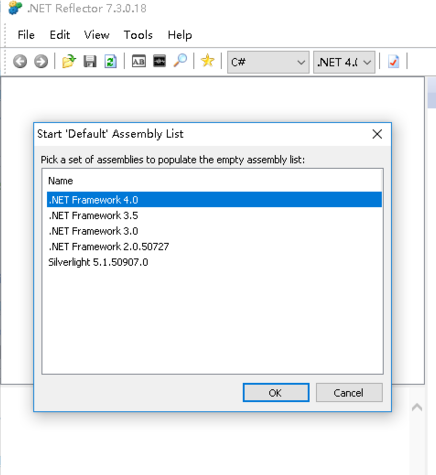Click the black analyzer toolbar icon
Viewport: 436px width, 475px height.
pyautogui.click(x=159, y=61)
